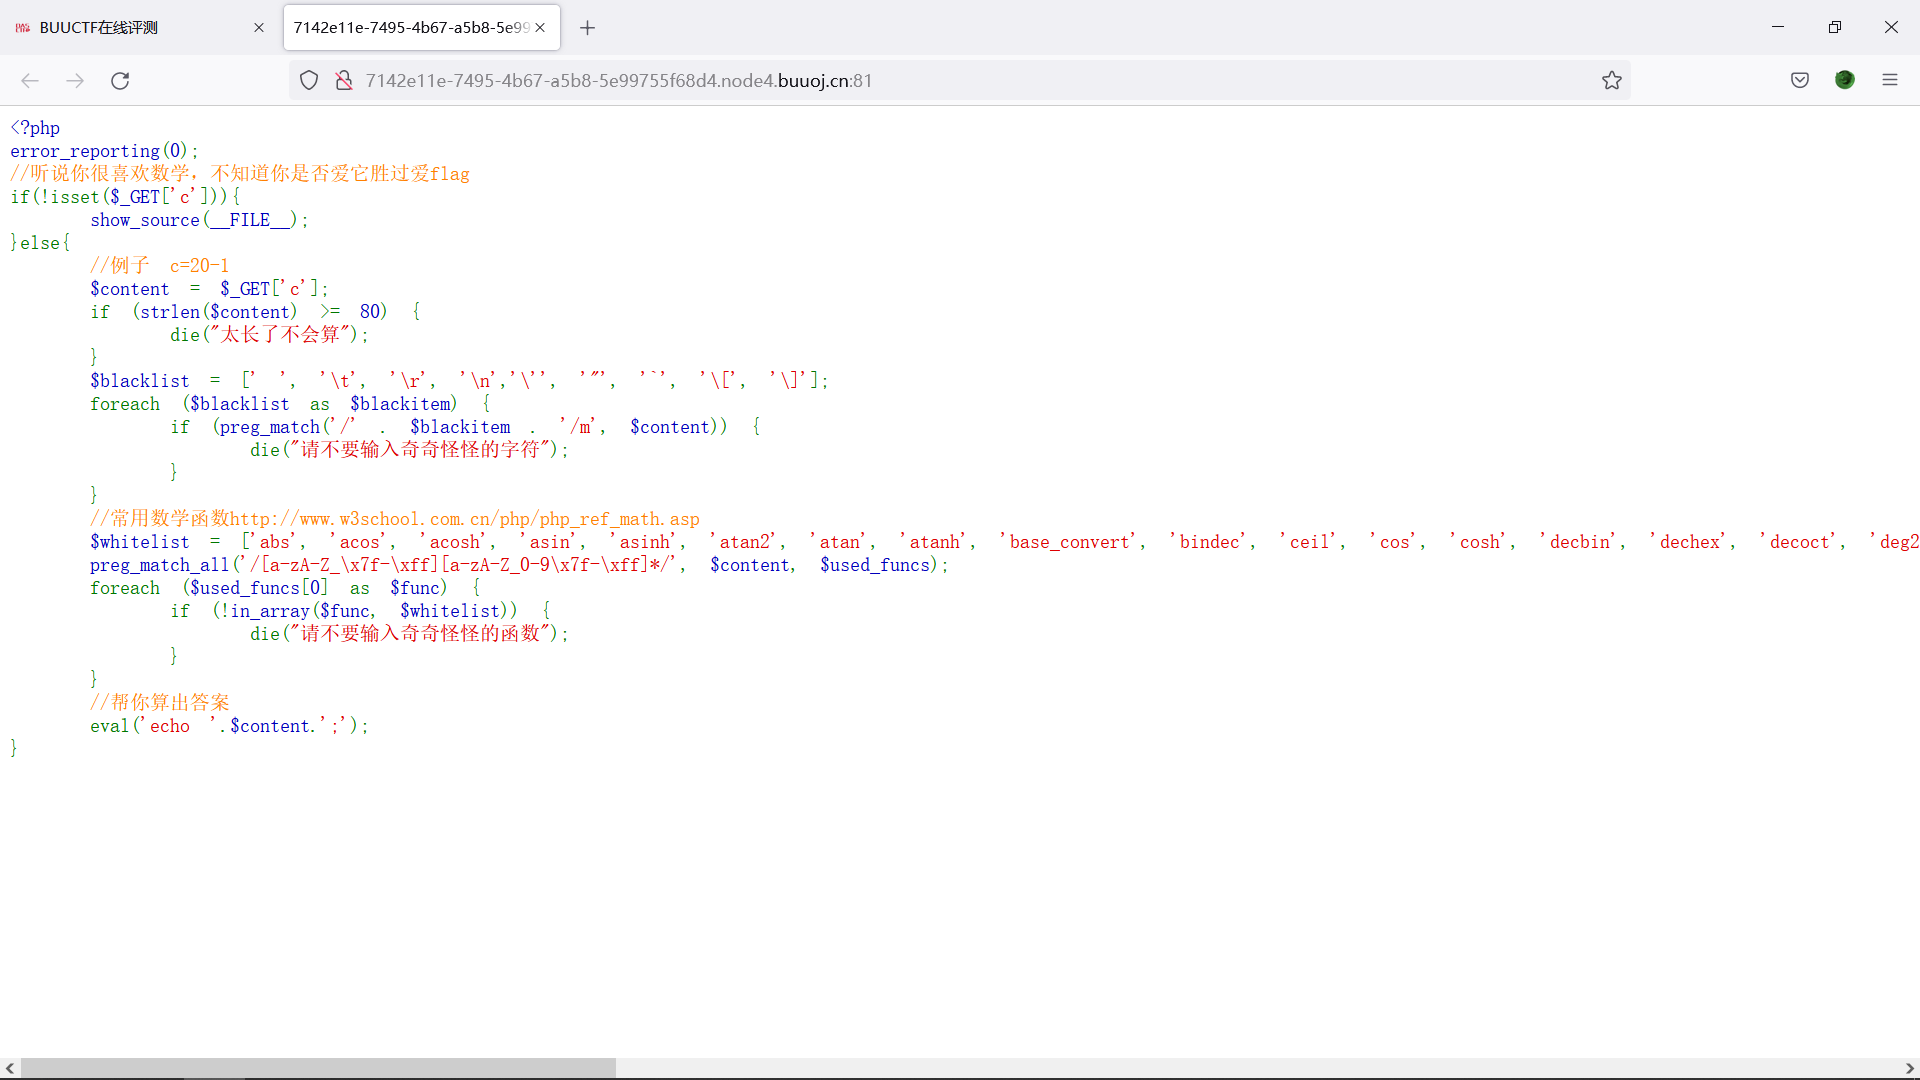Click the //帮你算出答案 comment
1920x1080 pixels.
160,703
